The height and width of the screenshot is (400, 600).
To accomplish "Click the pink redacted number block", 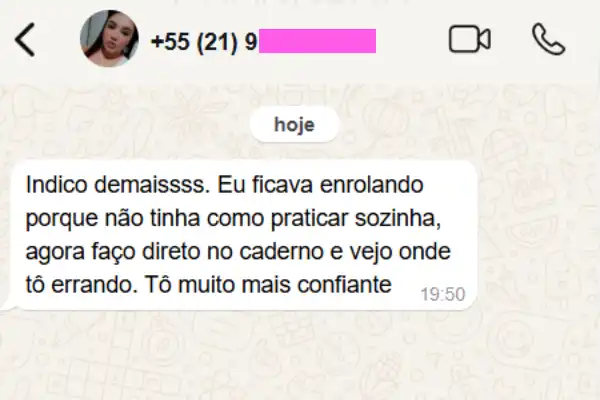I will 317,41.
